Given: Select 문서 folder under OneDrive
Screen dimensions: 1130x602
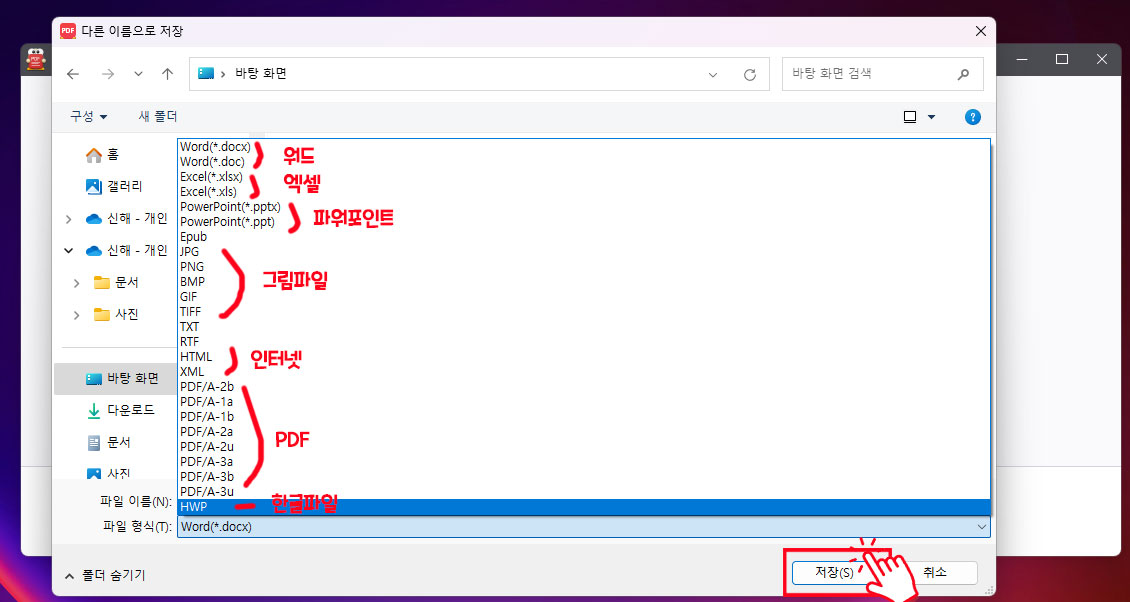Looking at the screenshot, I should 115,283.
